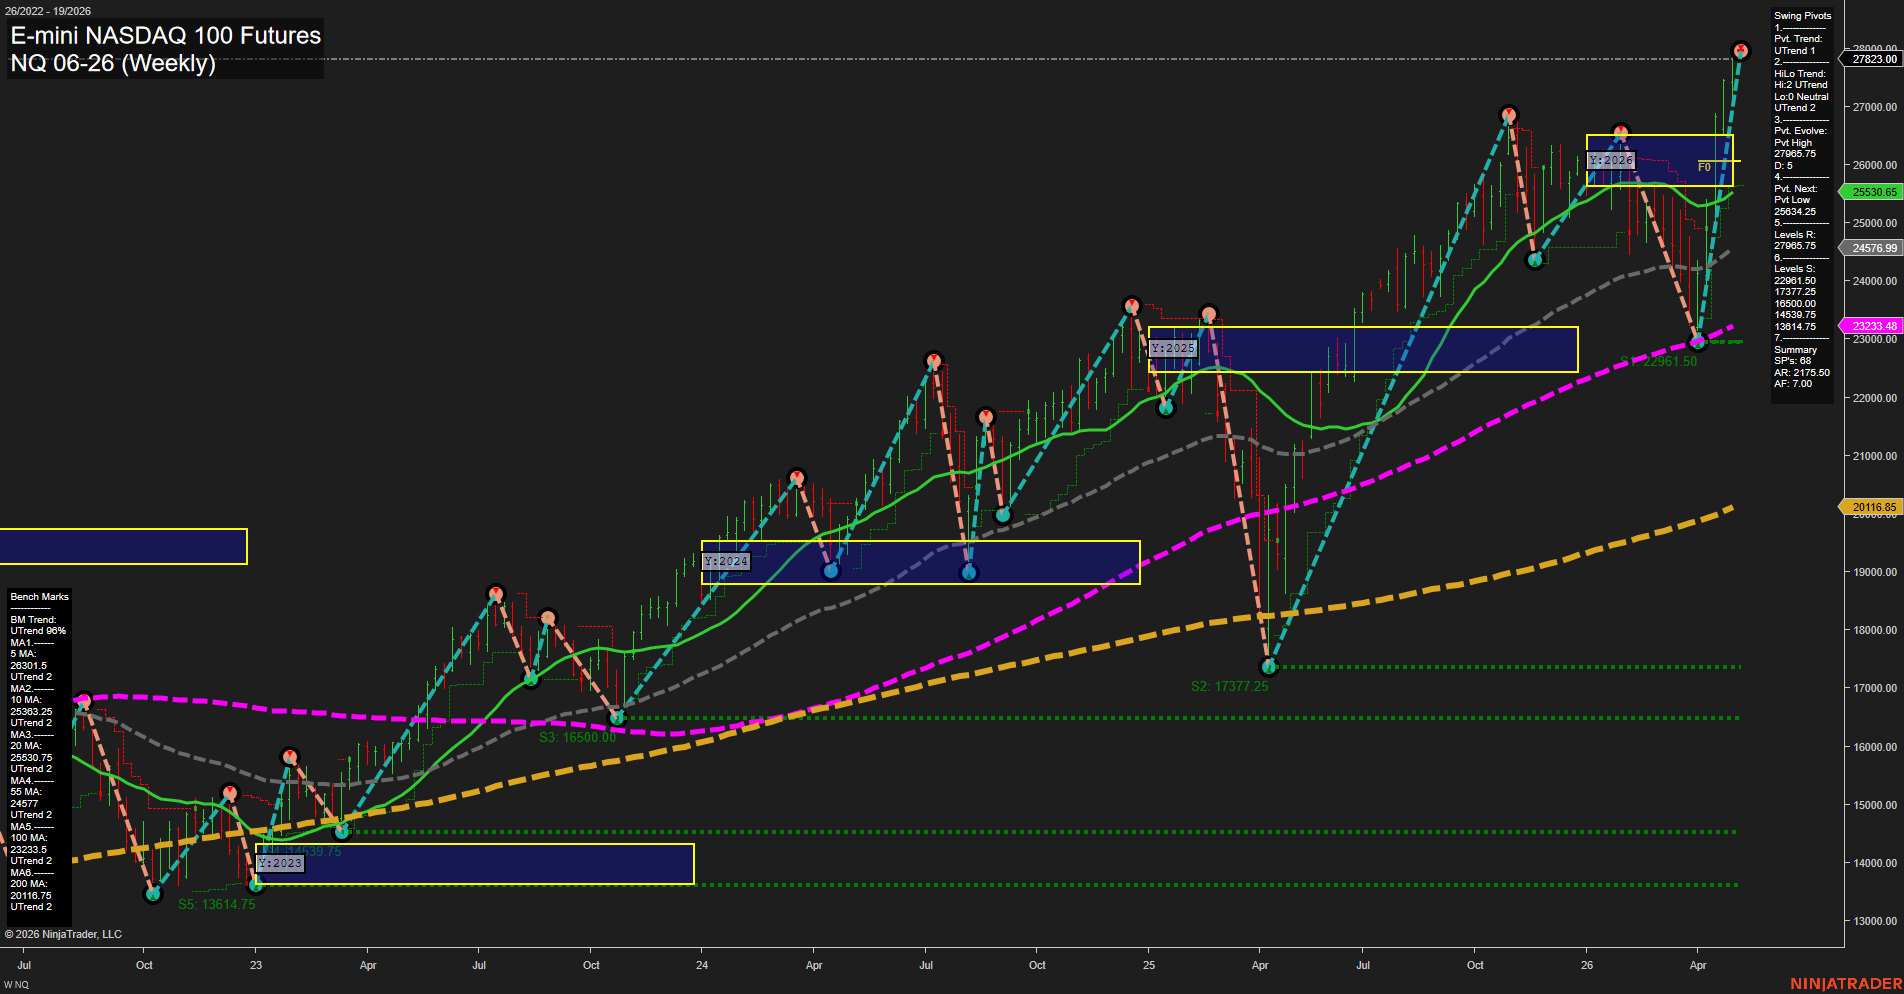Image resolution: width=1904 pixels, height=994 pixels.
Task: Click the 55 MA: label in Bench Marks
Action: [x=28, y=792]
